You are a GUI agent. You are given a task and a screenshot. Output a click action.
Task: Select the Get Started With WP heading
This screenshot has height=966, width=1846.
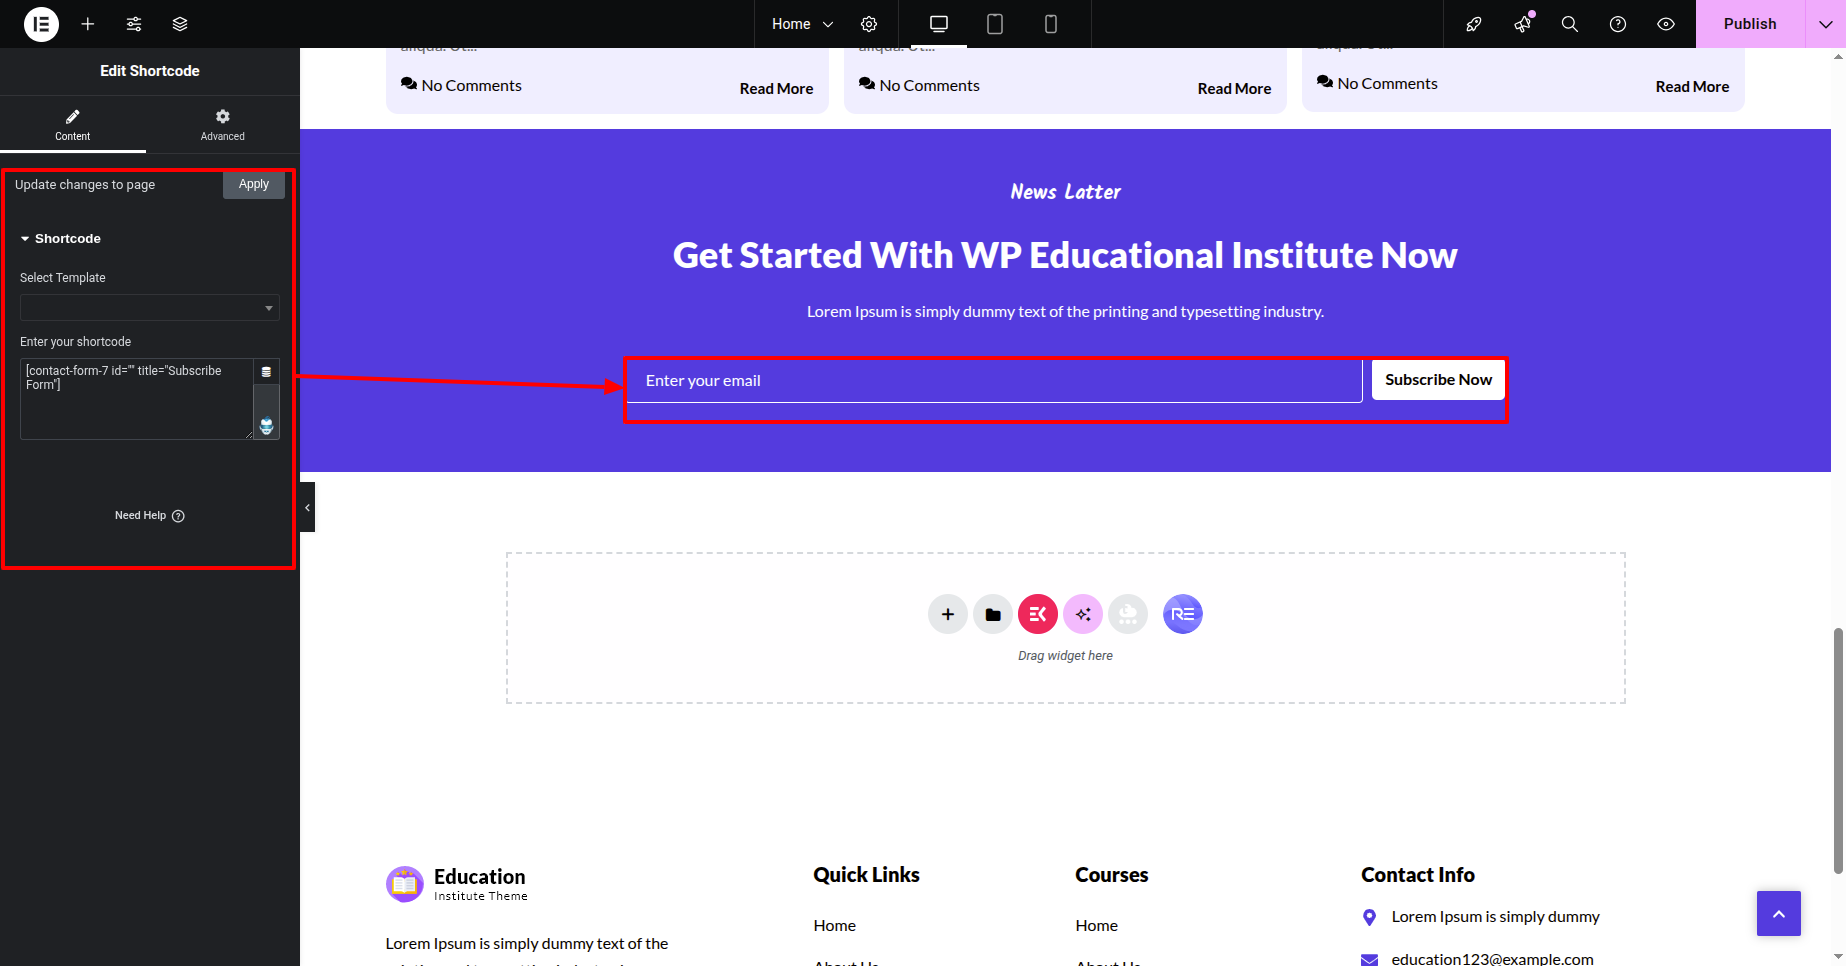[1065, 256]
